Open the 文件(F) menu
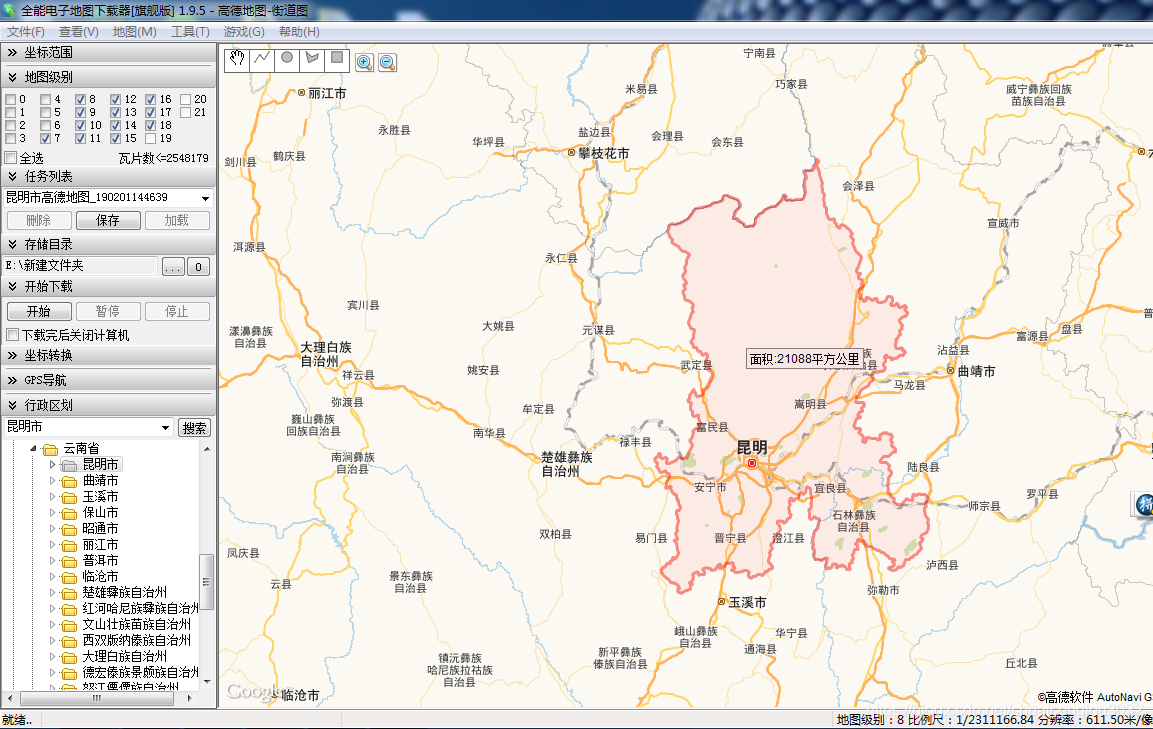Screen dimensions: 1153x729 click(26, 32)
